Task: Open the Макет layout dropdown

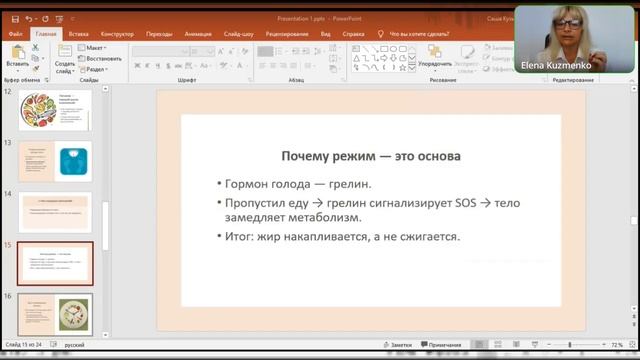Action: click(x=92, y=48)
